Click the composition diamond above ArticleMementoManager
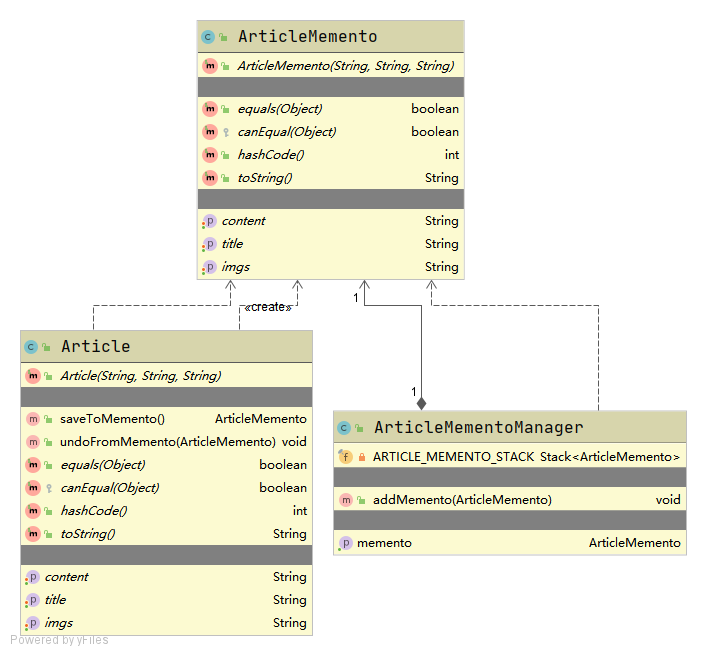Viewport: 707px width, 656px height. (421, 403)
